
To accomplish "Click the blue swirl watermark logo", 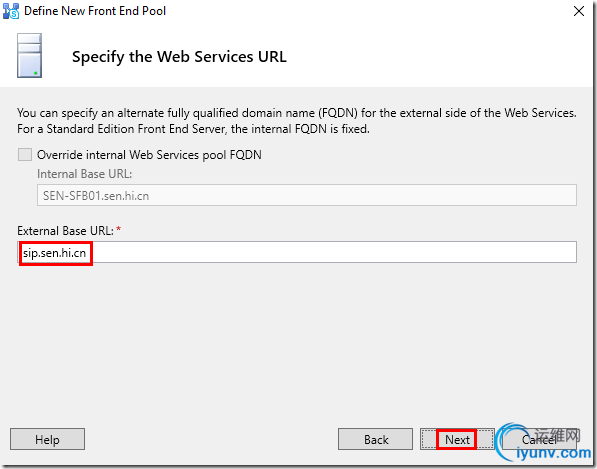I will coord(513,442).
